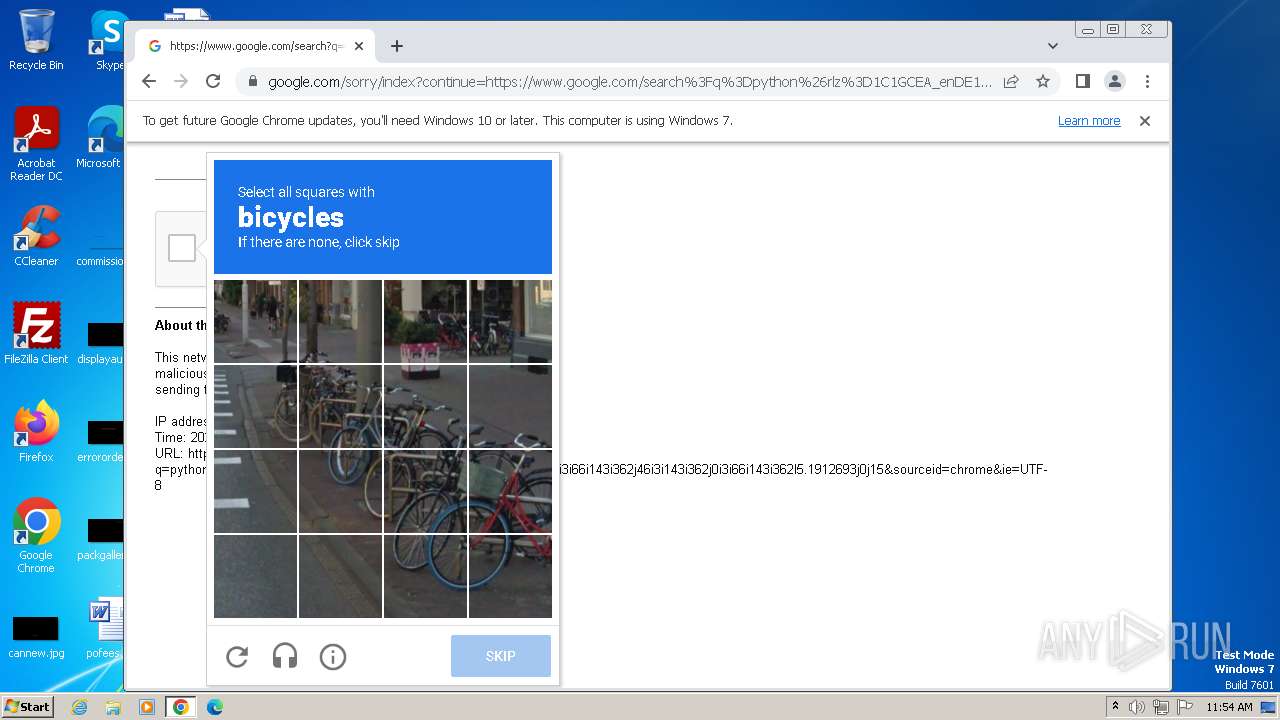1280x720 pixels.
Task: Click the taskbar clock 11:54 AM
Action: [1229, 707]
